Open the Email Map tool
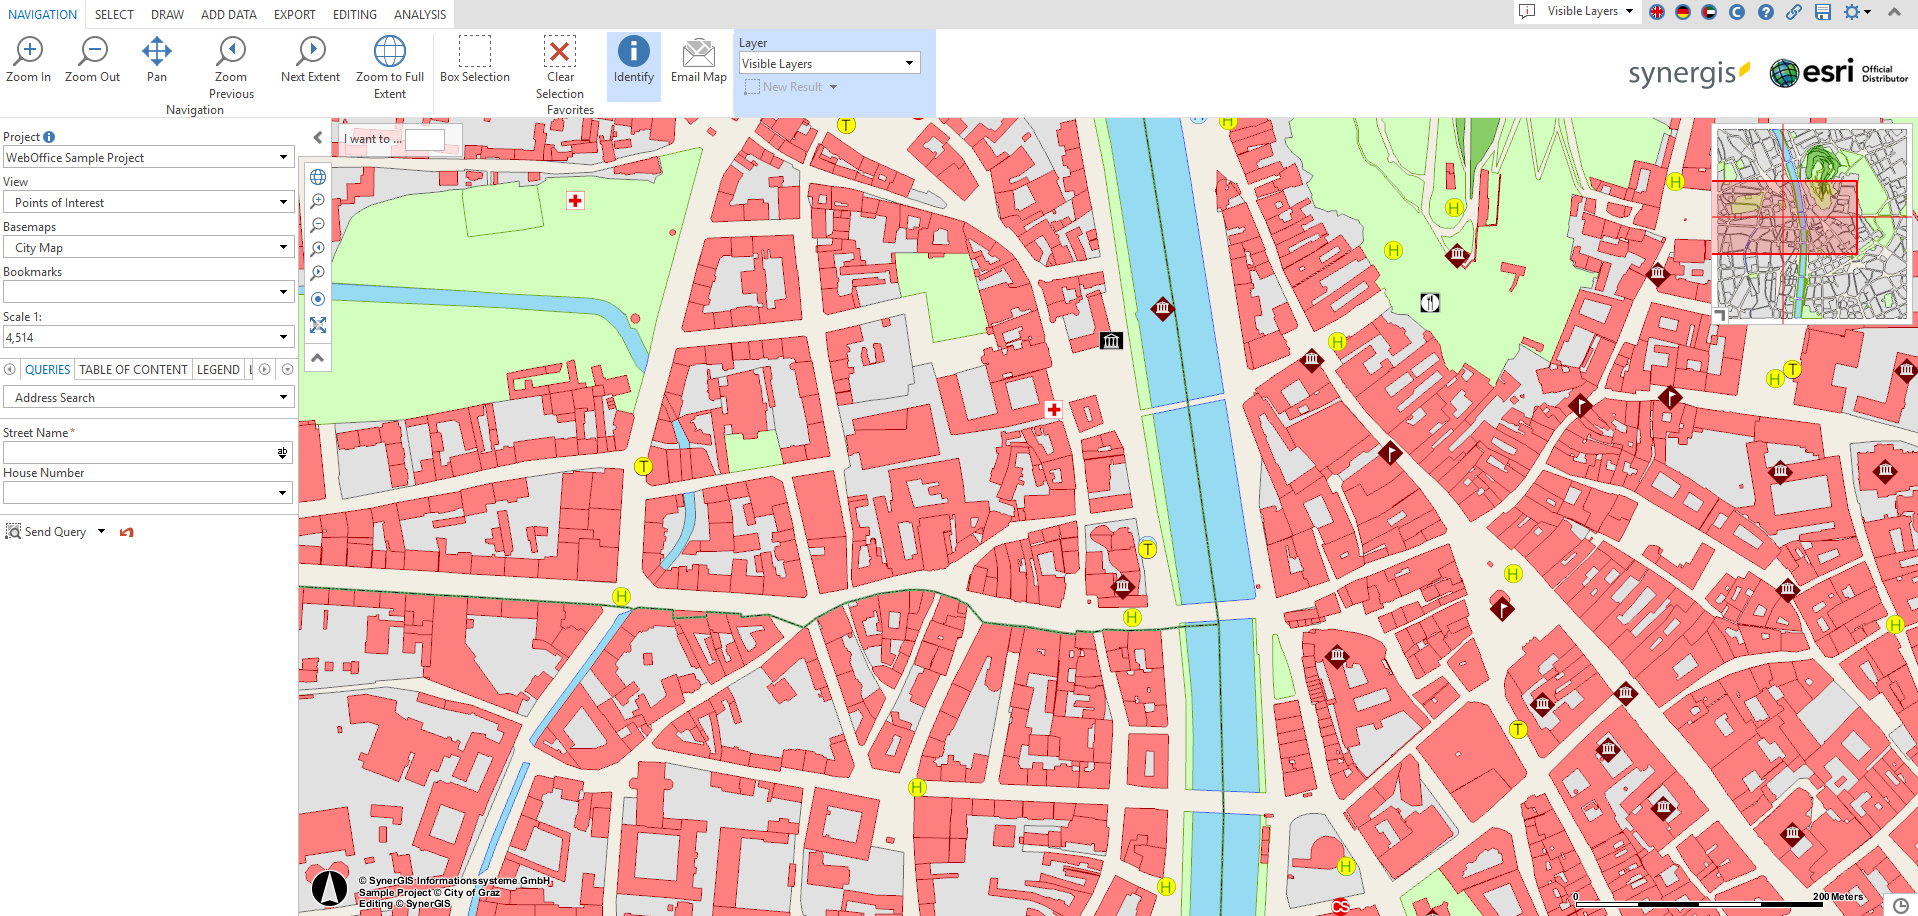The image size is (1918, 916). coord(698,60)
